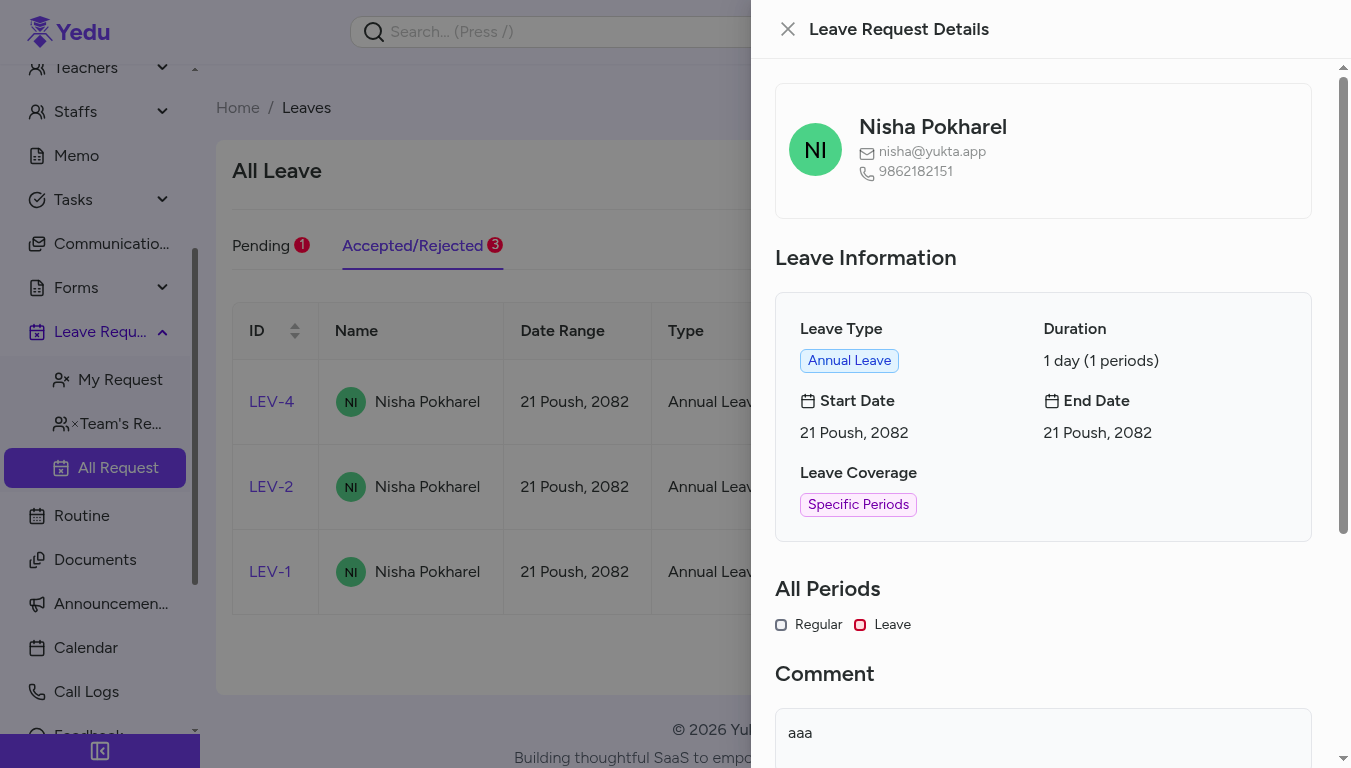Image resolution: width=1351 pixels, height=768 pixels.
Task: Switch to the Pending tab
Action: 262,245
